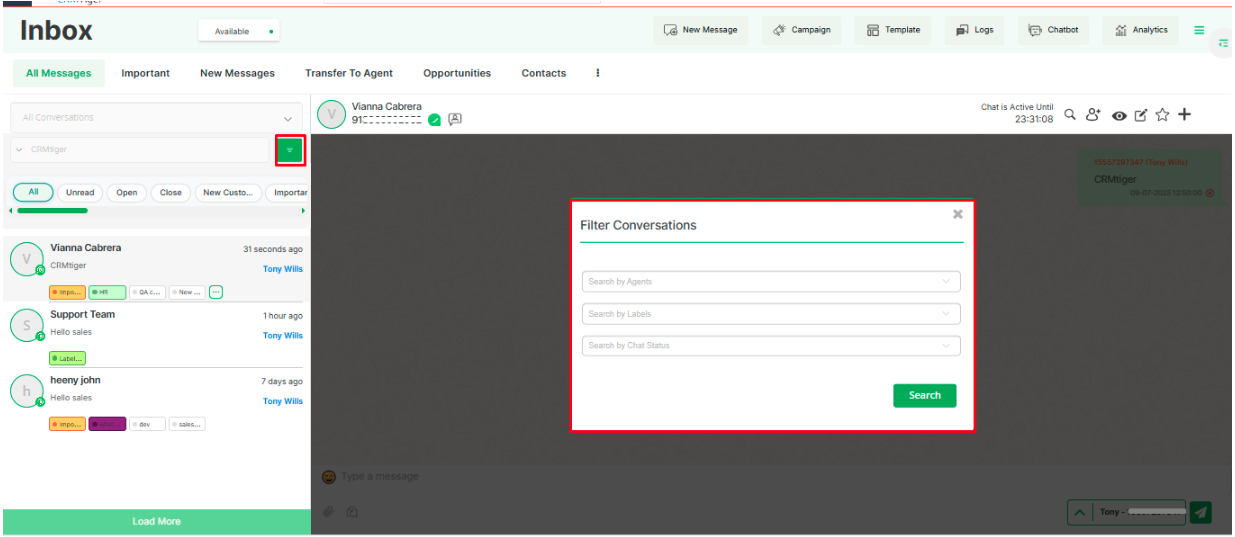Click the h avatar of heeny john
Screen dimensions: 1235x537
[26, 391]
